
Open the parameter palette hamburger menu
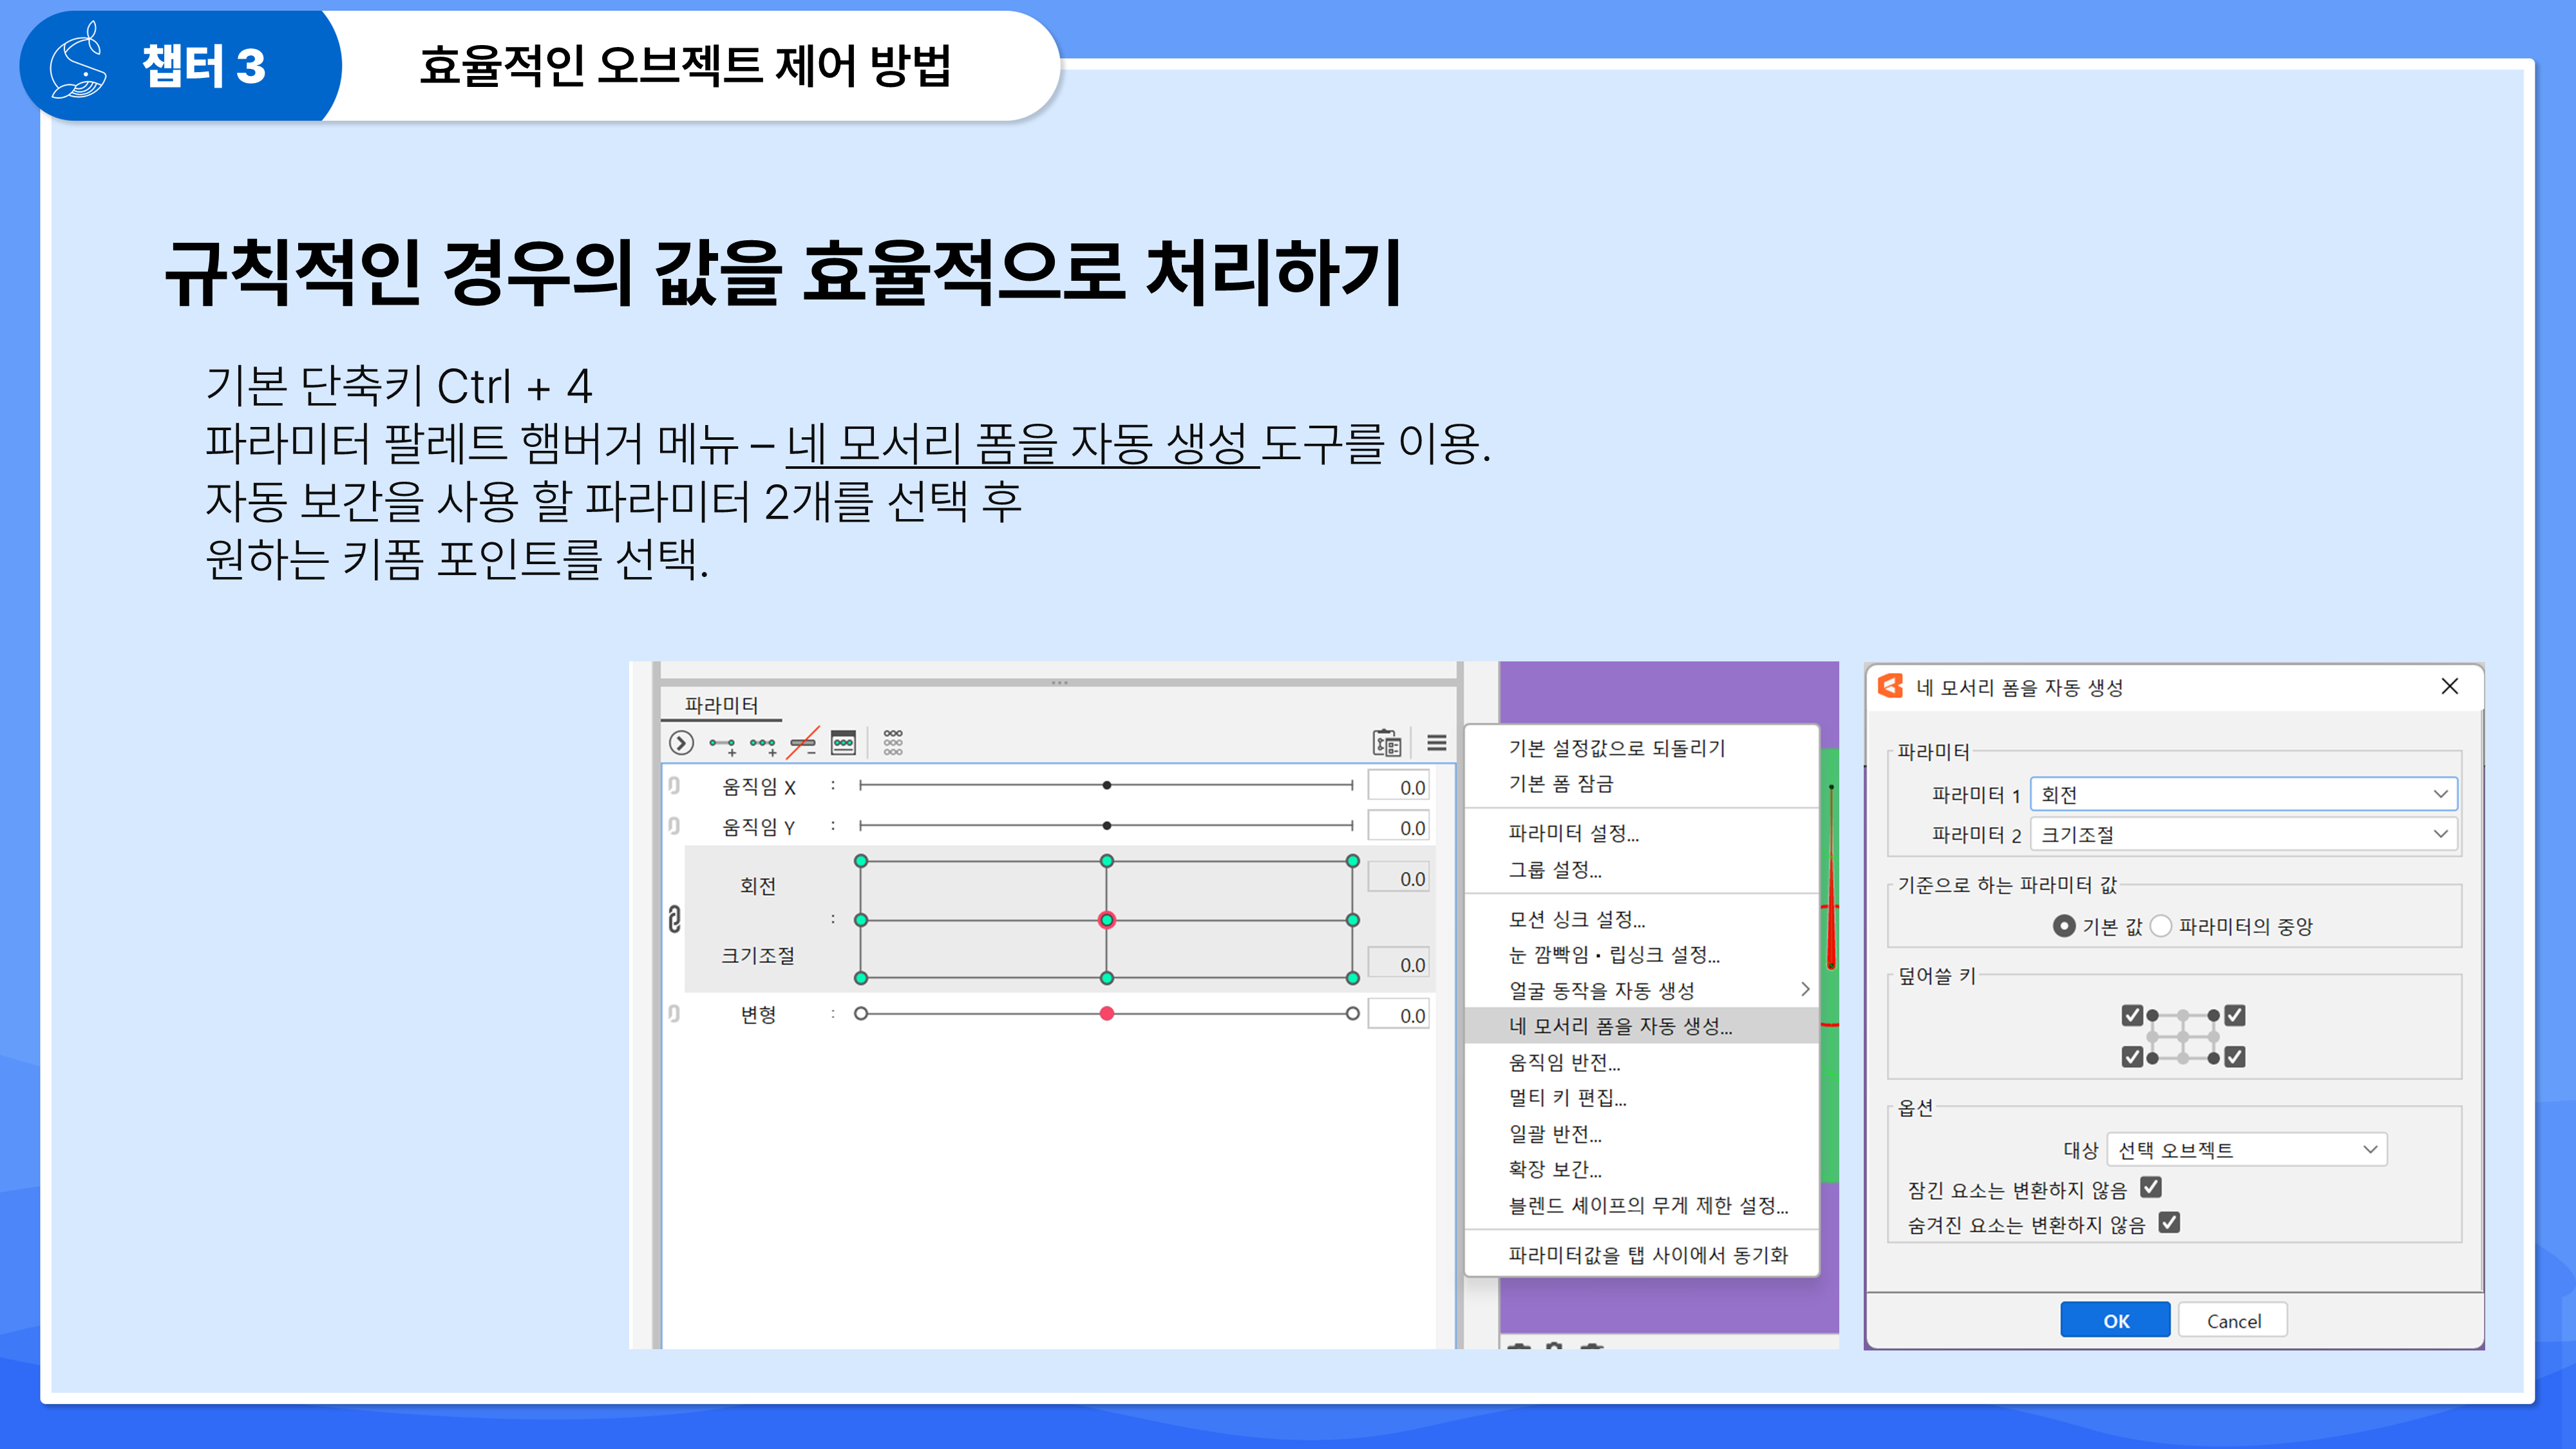[1436, 743]
